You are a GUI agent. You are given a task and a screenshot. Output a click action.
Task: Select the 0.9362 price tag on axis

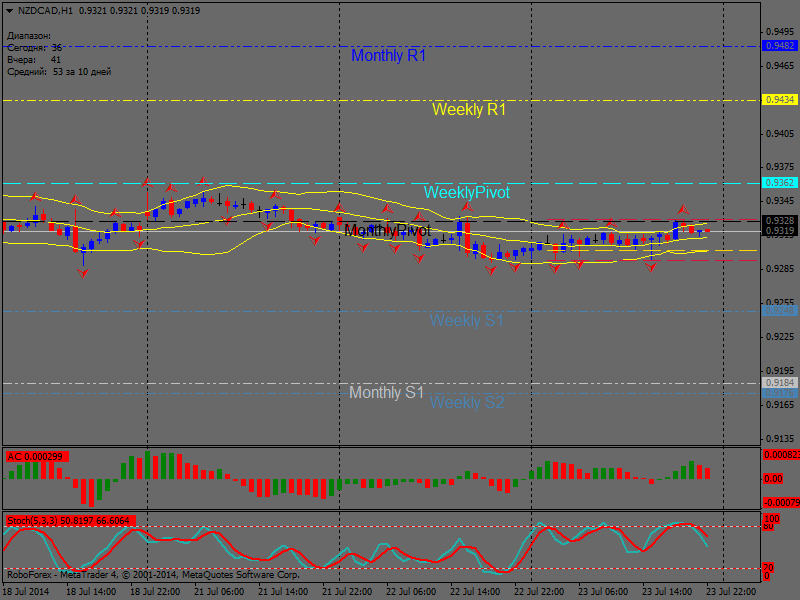[x=779, y=183]
